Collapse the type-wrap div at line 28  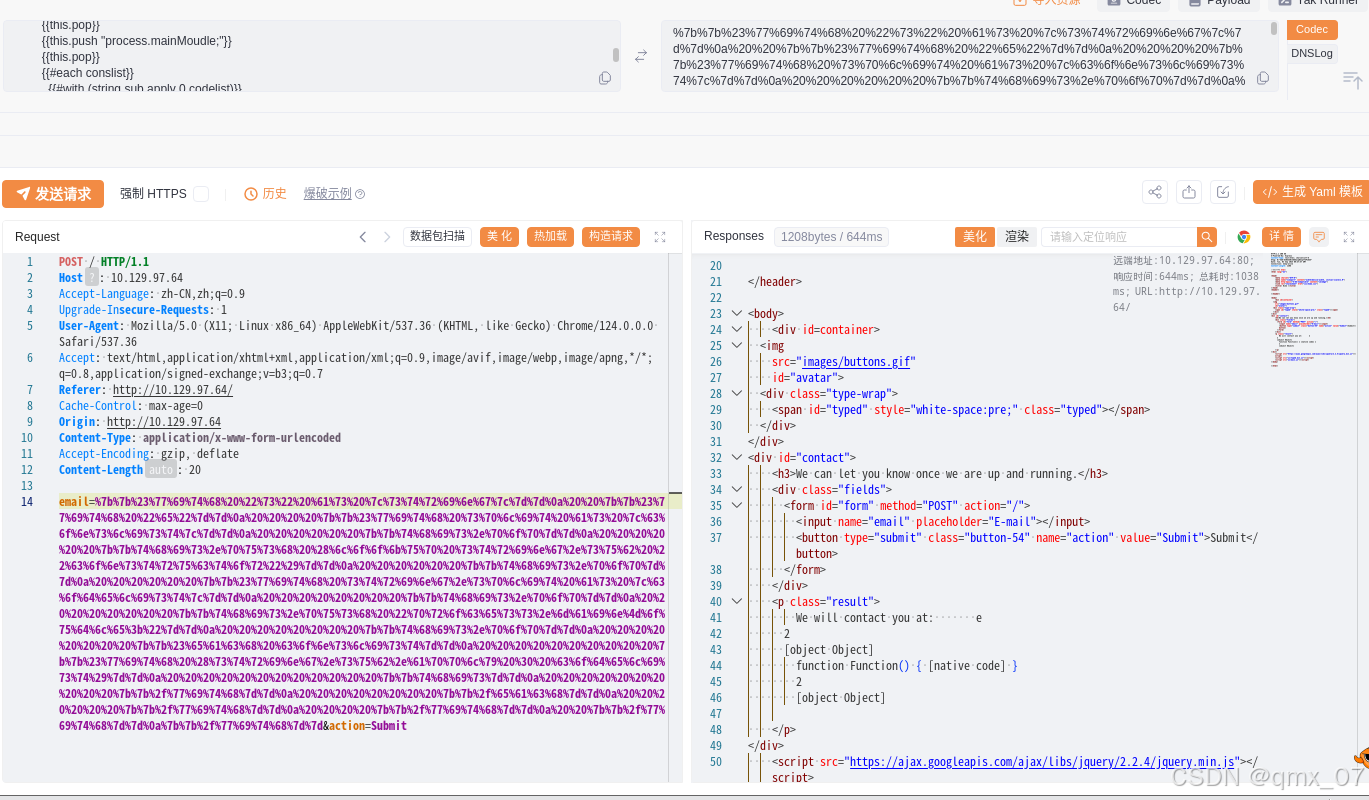coord(737,394)
